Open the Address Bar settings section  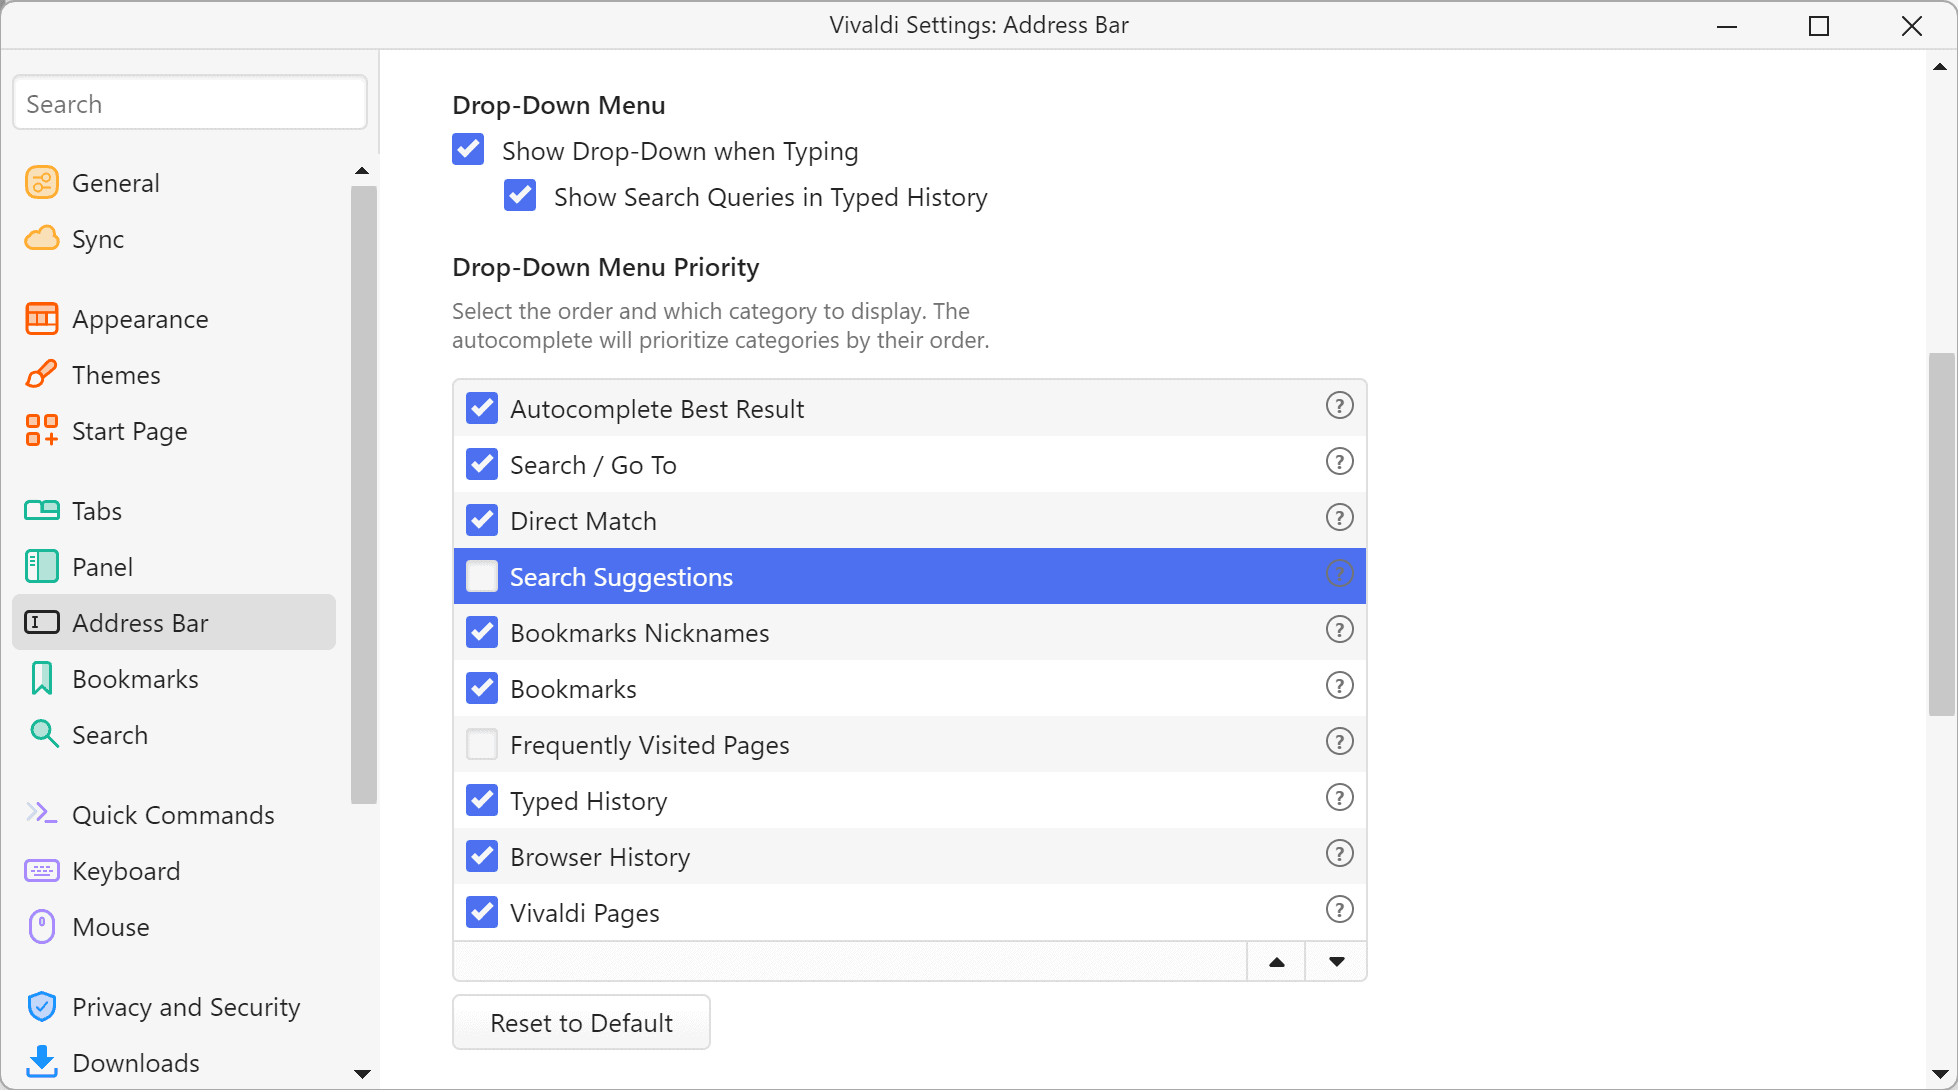point(140,622)
